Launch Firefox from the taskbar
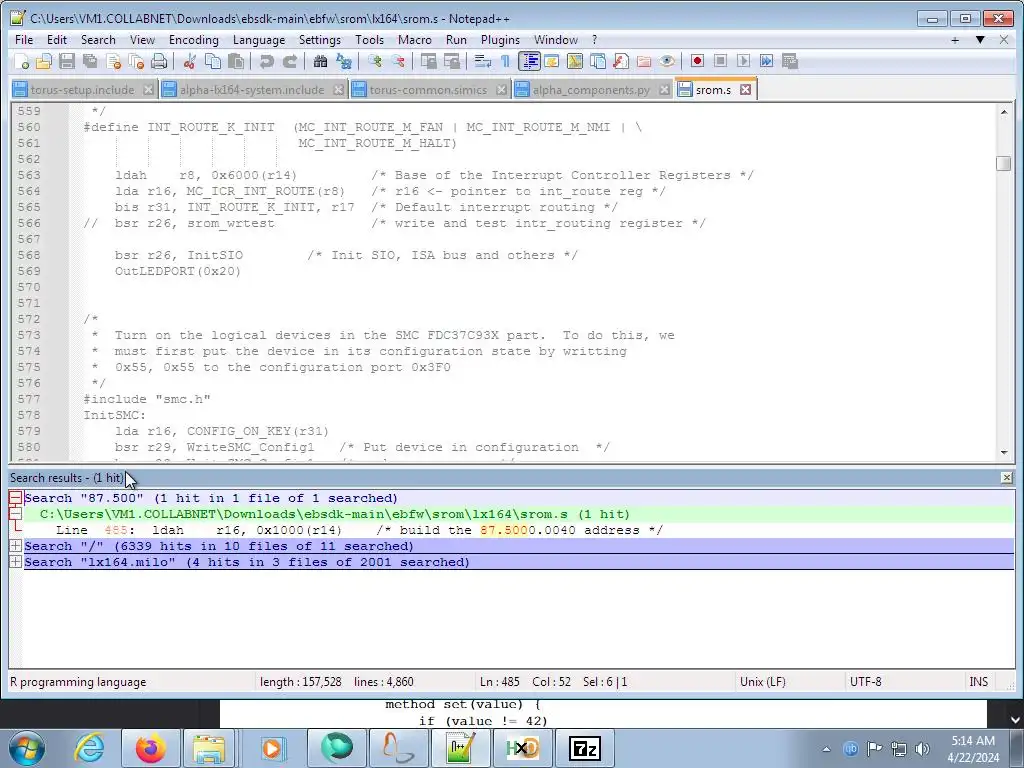This screenshot has width=1024, height=768. click(x=150, y=748)
